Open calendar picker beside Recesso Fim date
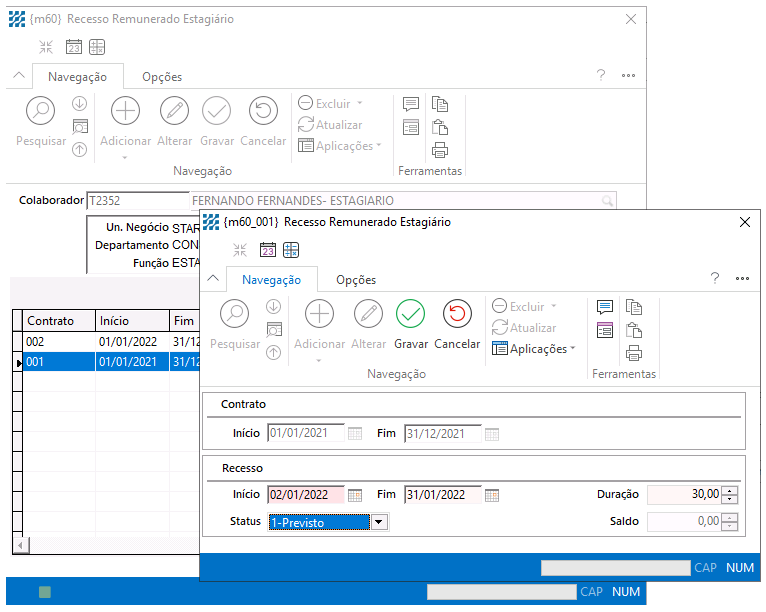Screen dimensions: 766x612 click(x=492, y=495)
